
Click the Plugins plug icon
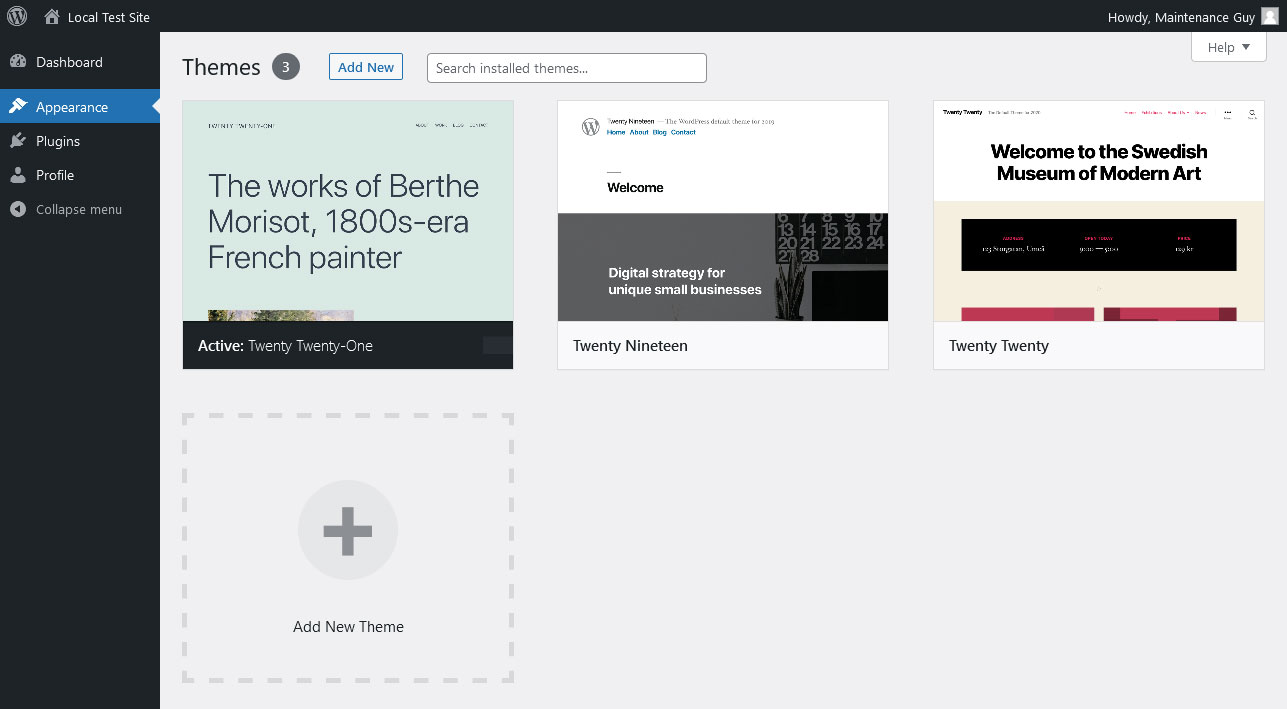pos(18,140)
